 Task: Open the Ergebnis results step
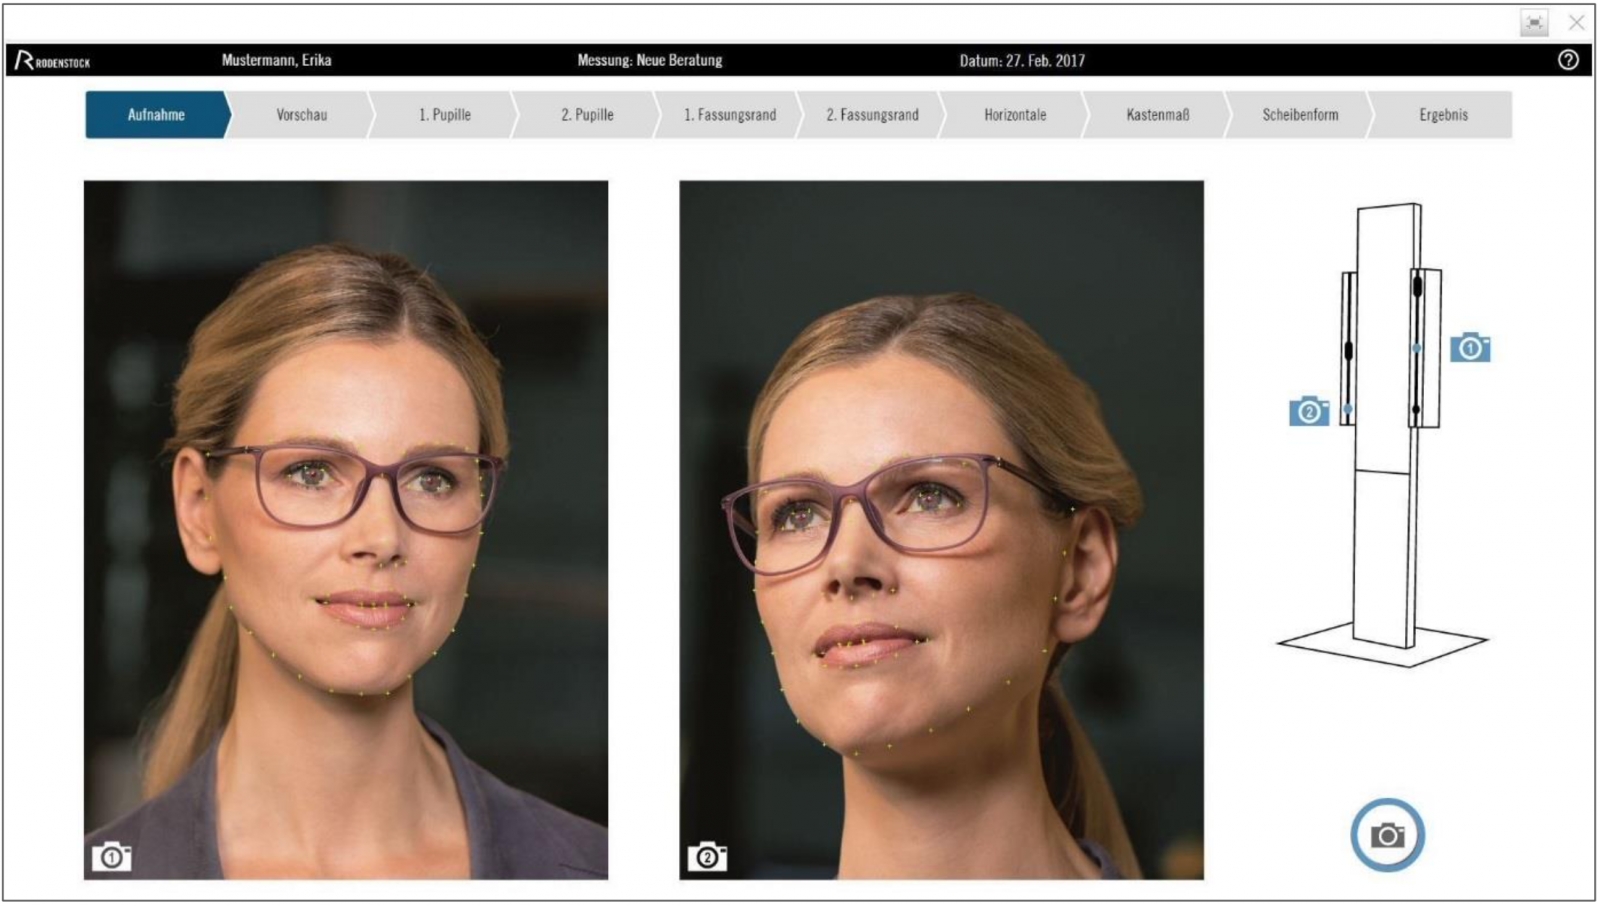point(1443,115)
